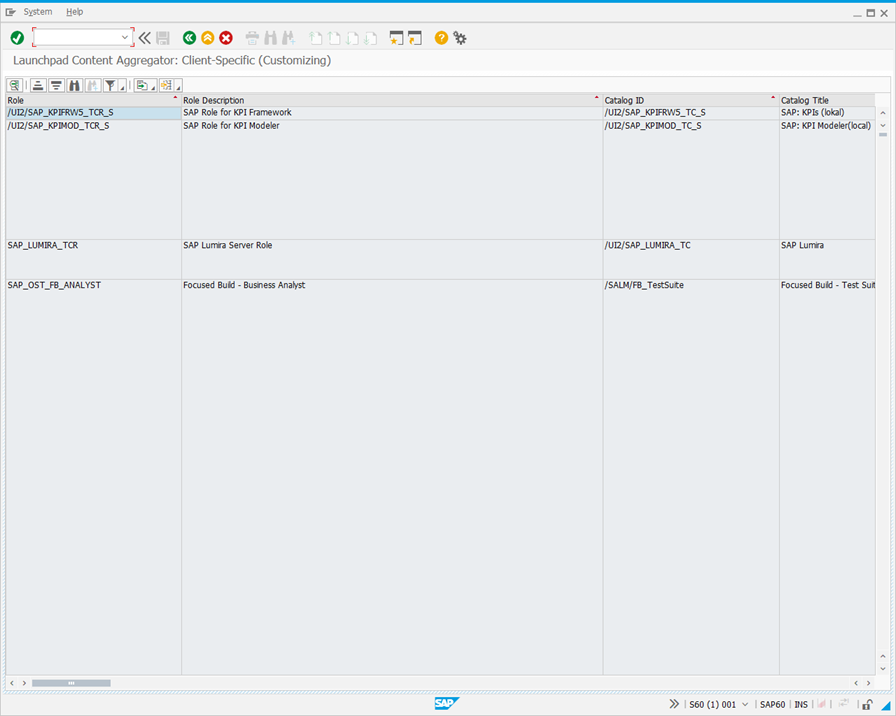This screenshot has width=896, height=716.
Task: Select the Details magnifier icon above the table
Action: (x=14, y=85)
